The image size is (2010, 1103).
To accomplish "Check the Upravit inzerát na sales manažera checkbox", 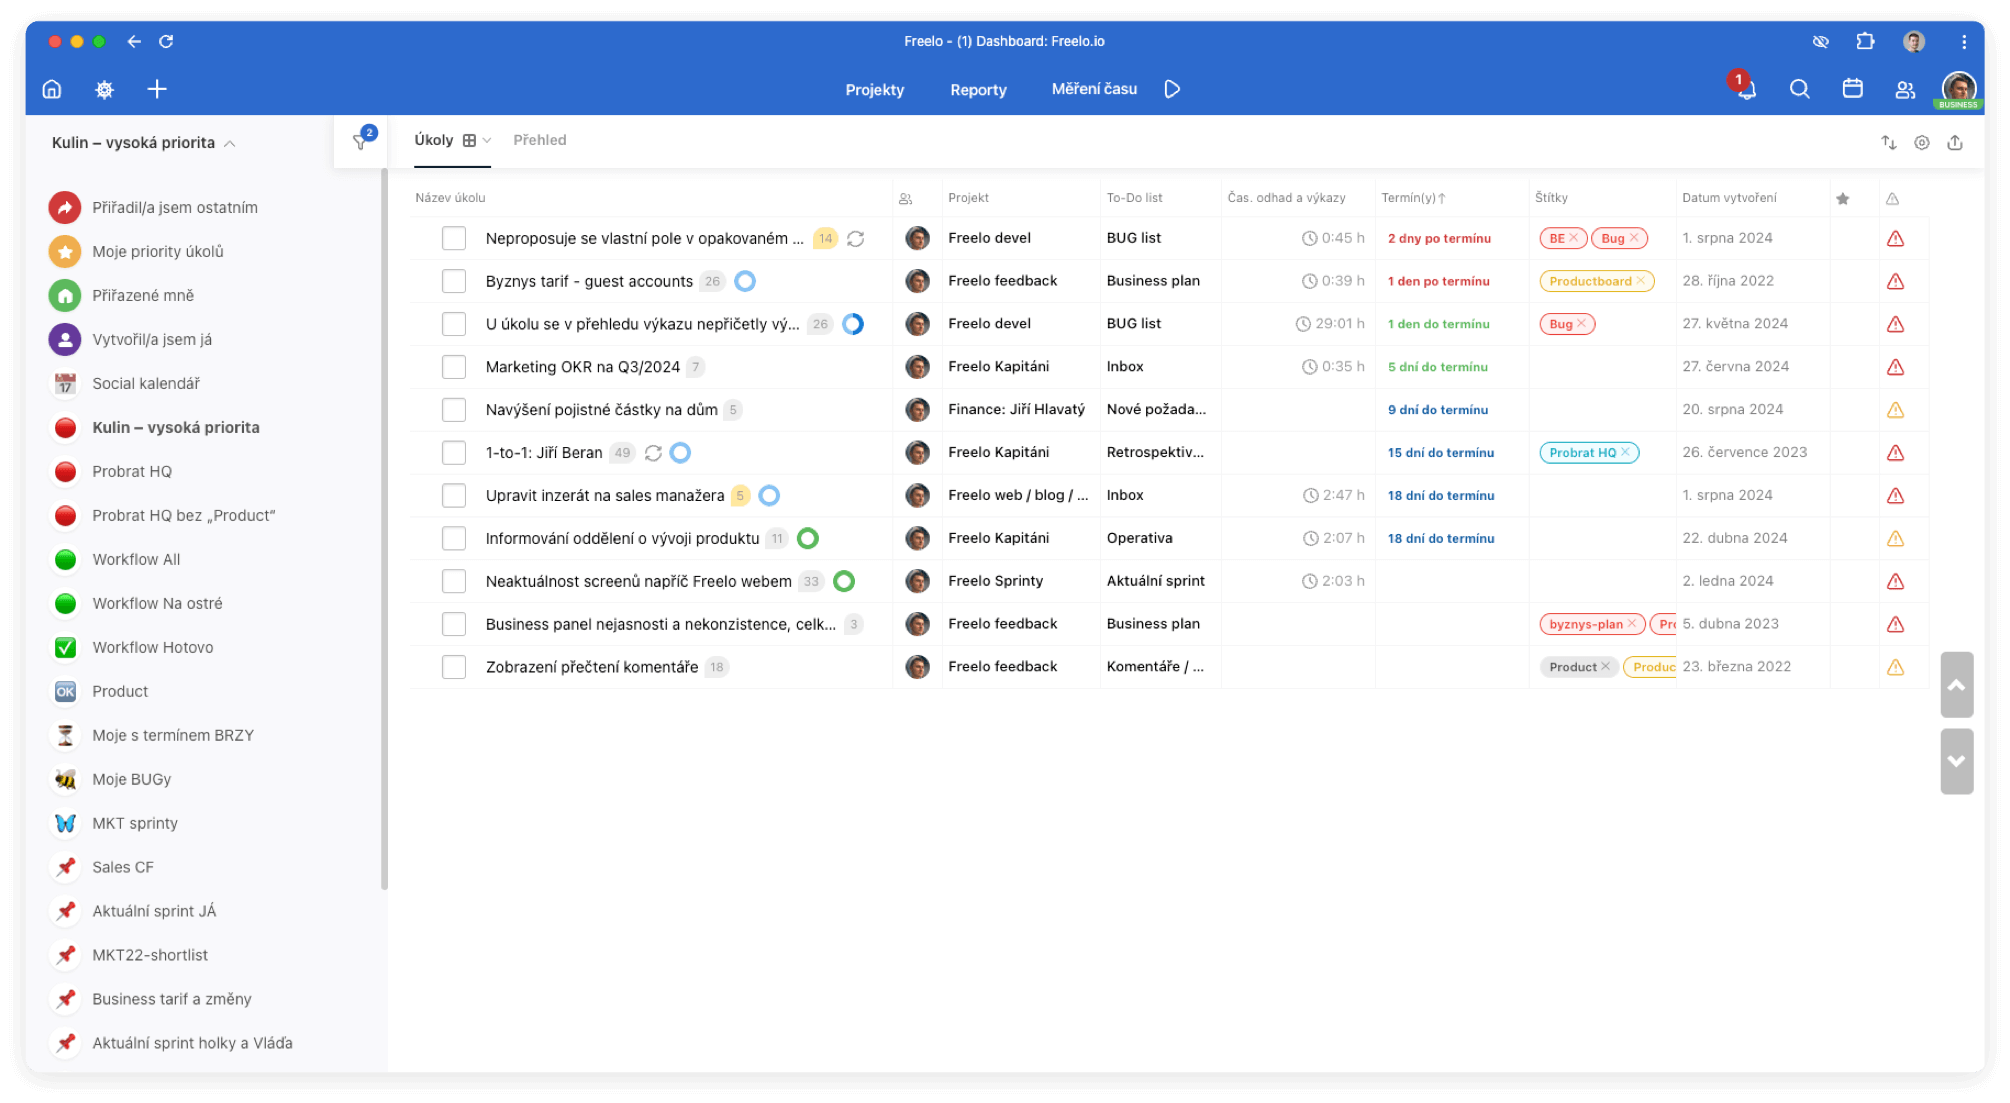I will click(x=454, y=495).
